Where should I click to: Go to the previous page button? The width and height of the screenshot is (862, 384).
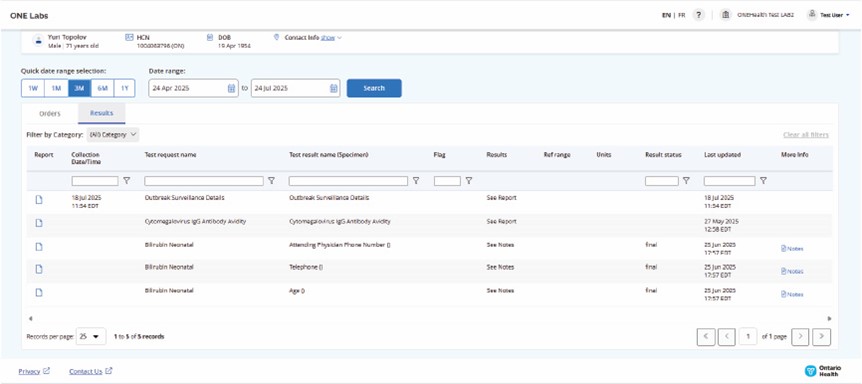point(727,337)
